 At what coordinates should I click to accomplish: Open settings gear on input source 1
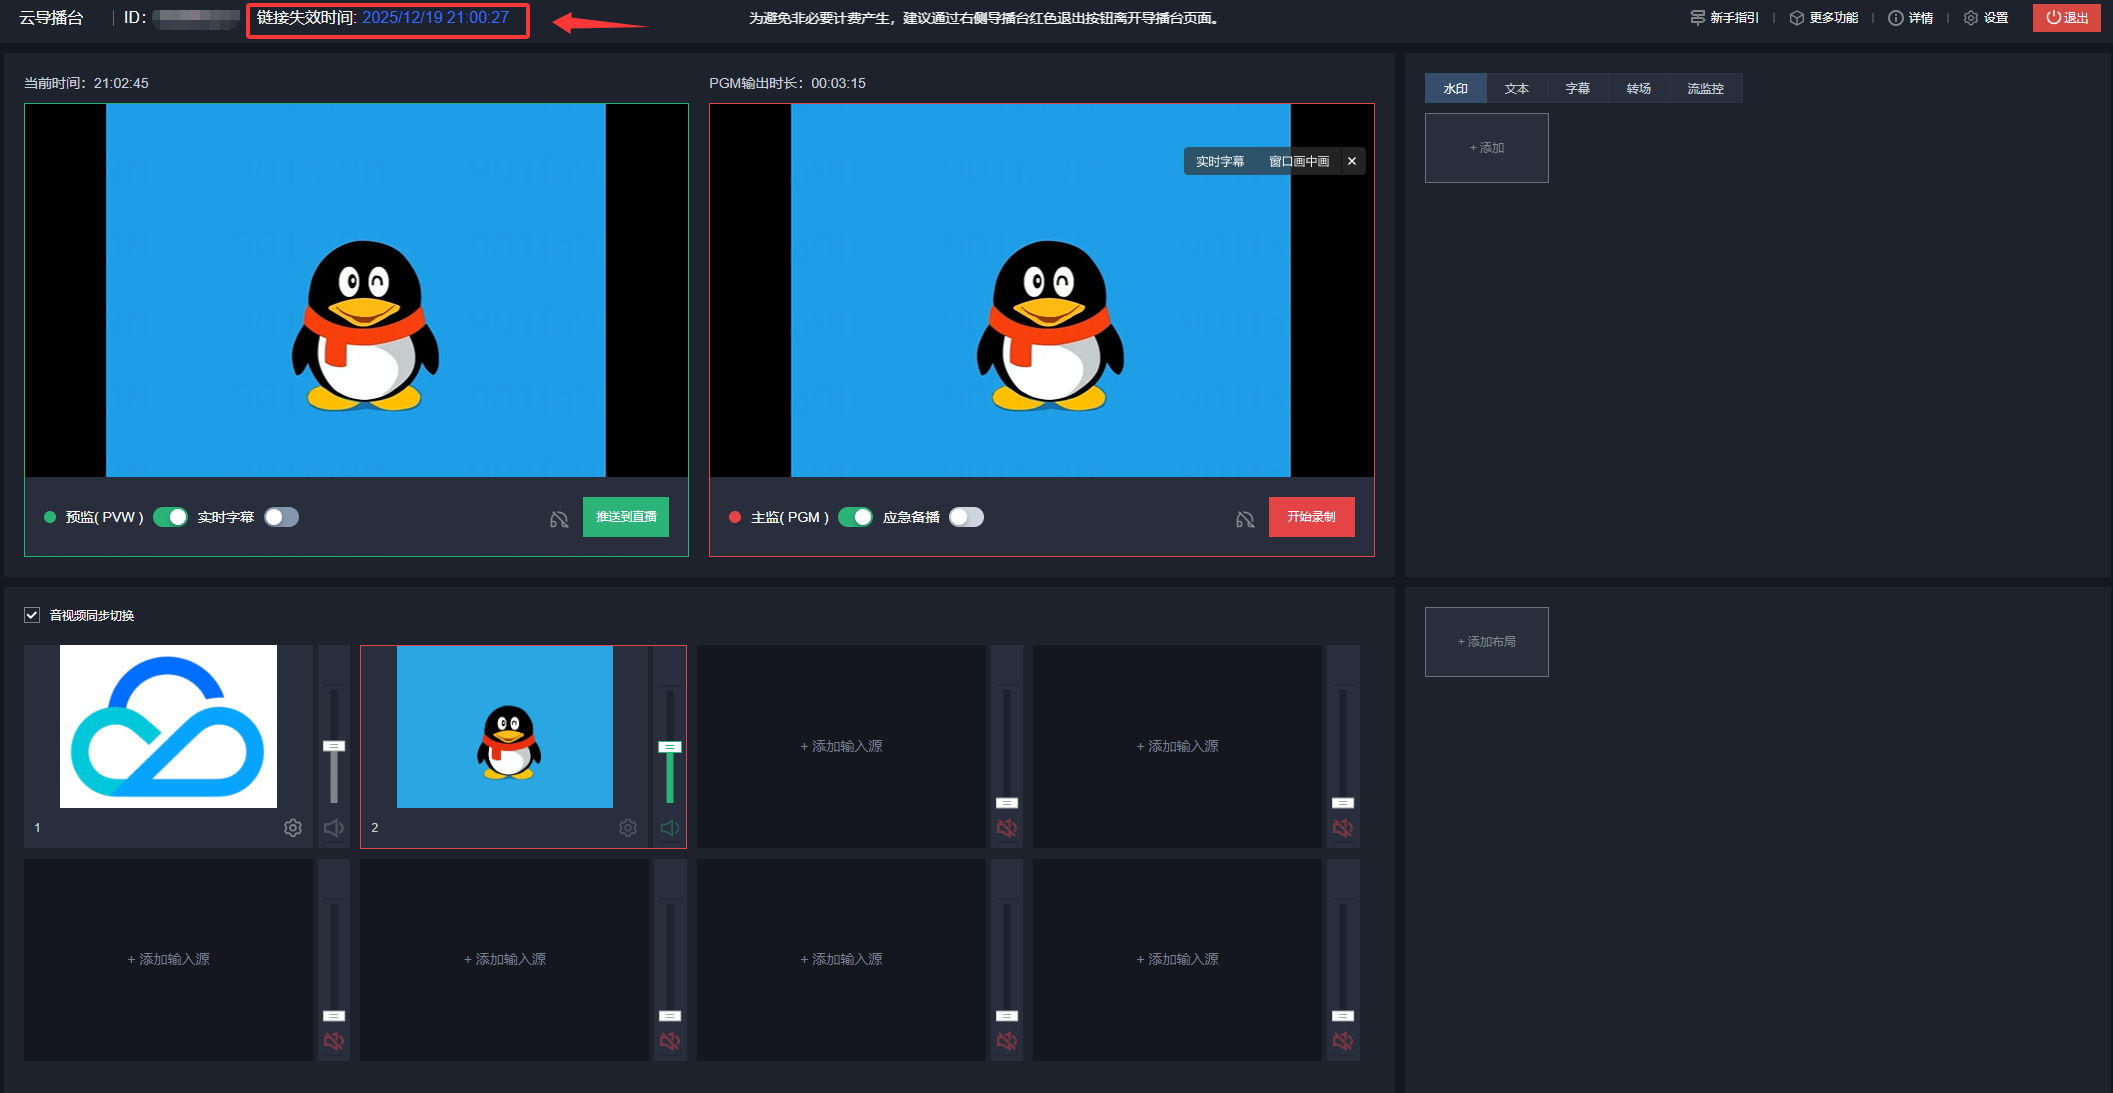(x=293, y=828)
